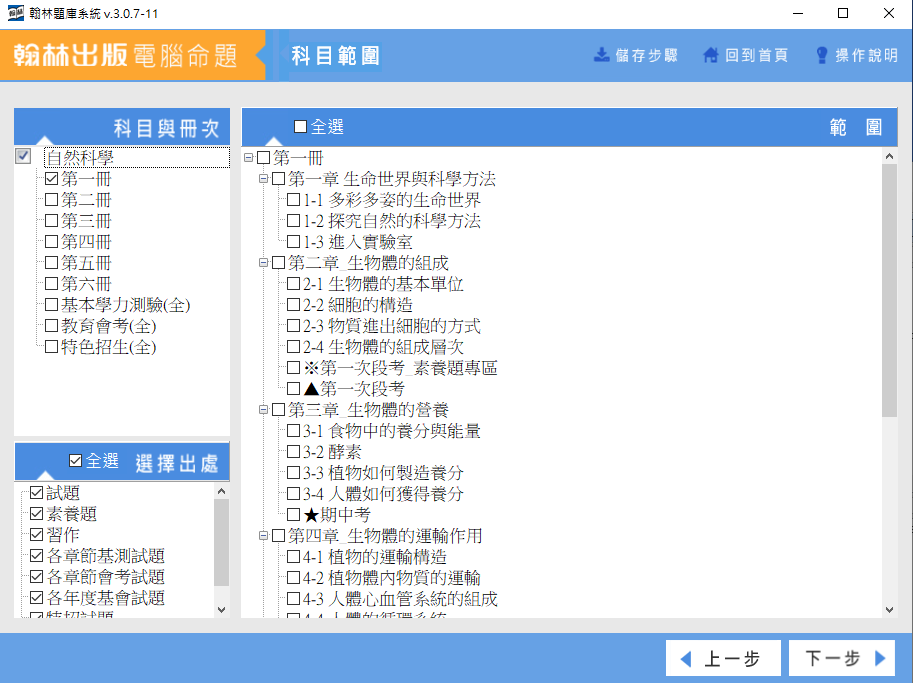Go back with 上一步
This screenshot has width=913, height=683.
tap(723, 659)
